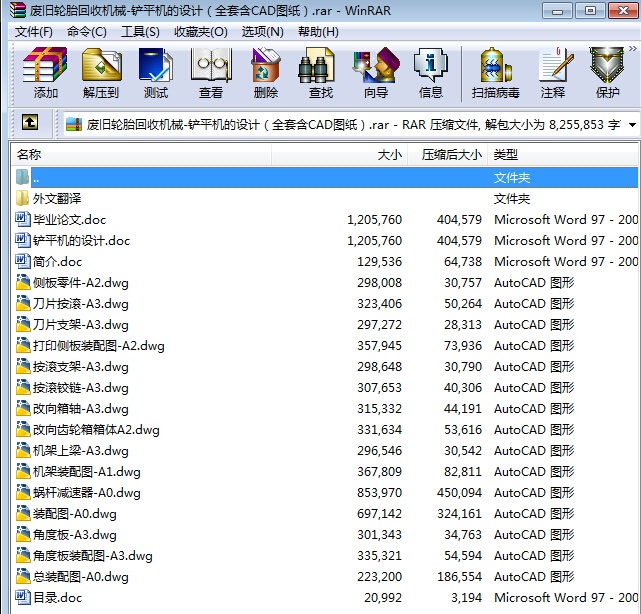The width and height of the screenshot is (641, 614).
Task: Select the 外文翻译 folder
Action: pos(326,199)
